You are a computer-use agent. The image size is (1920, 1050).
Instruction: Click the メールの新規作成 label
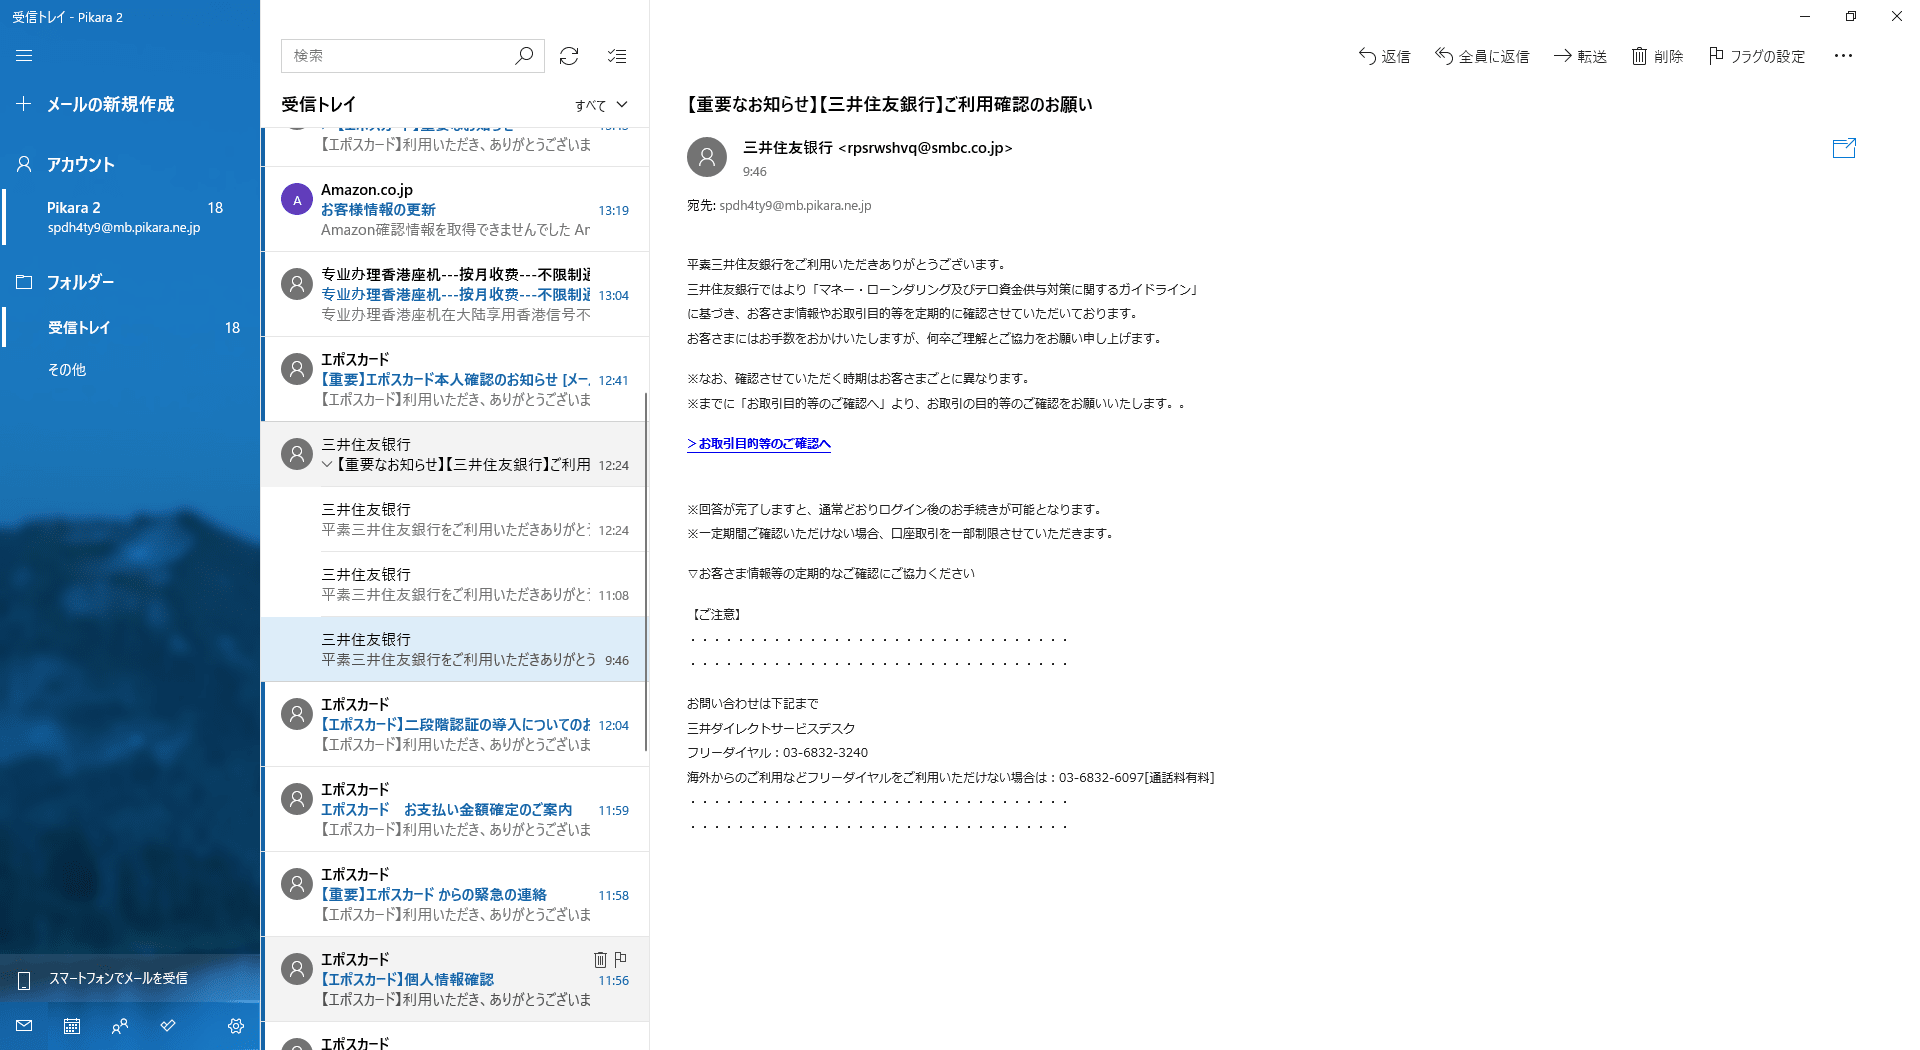click(x=110, y=104)
